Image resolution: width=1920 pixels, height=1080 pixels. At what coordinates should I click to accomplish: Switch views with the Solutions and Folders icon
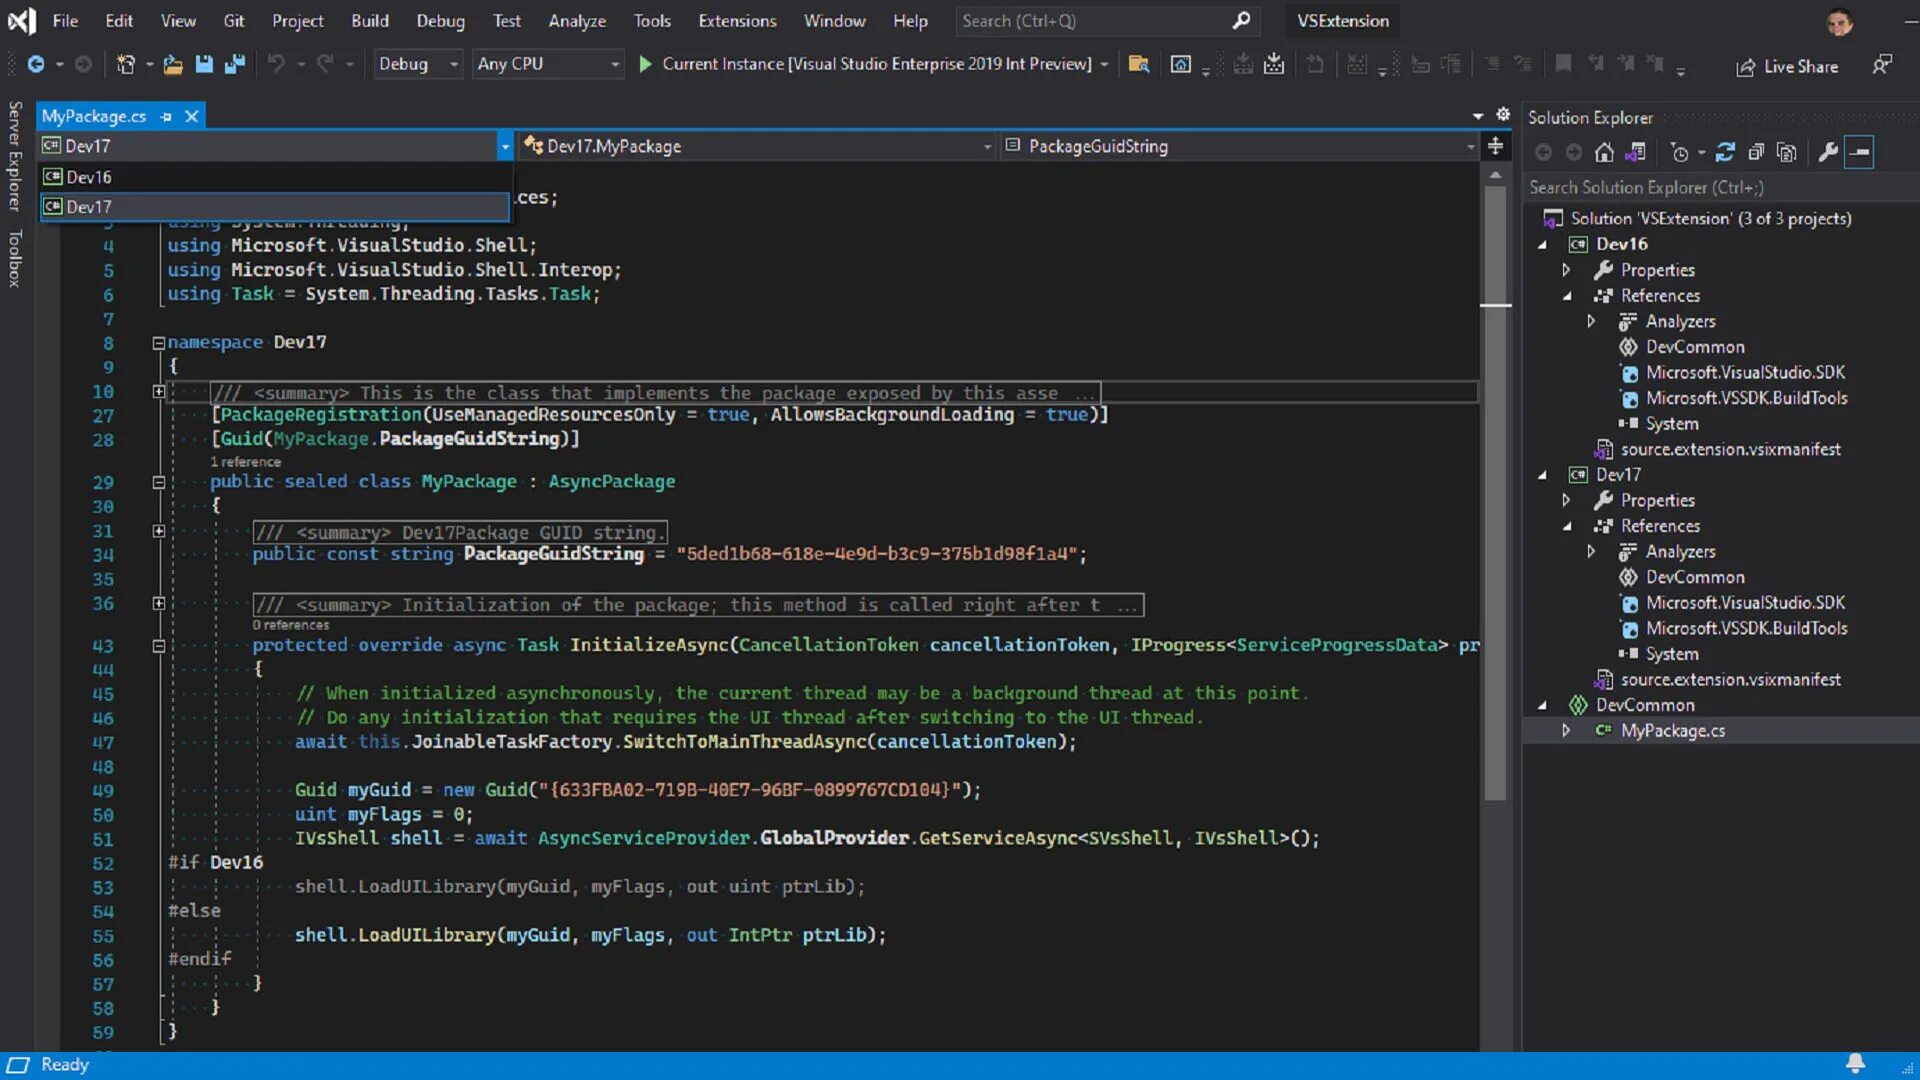[x=1636, y=152]
